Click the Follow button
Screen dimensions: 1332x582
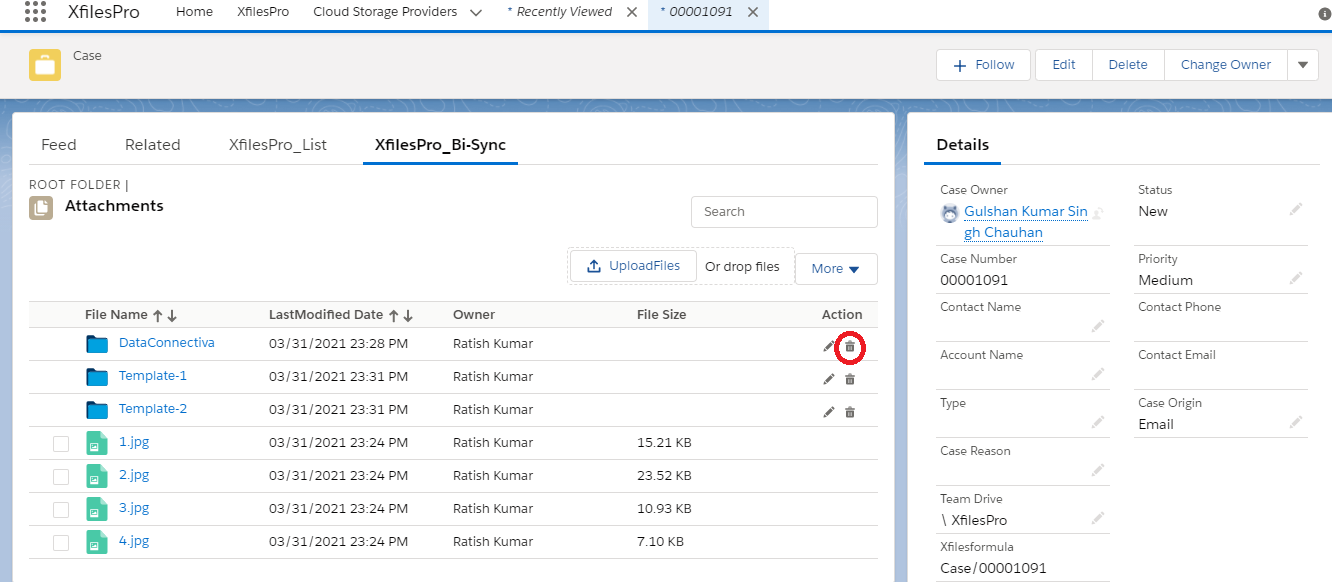[x=984, y=65]
